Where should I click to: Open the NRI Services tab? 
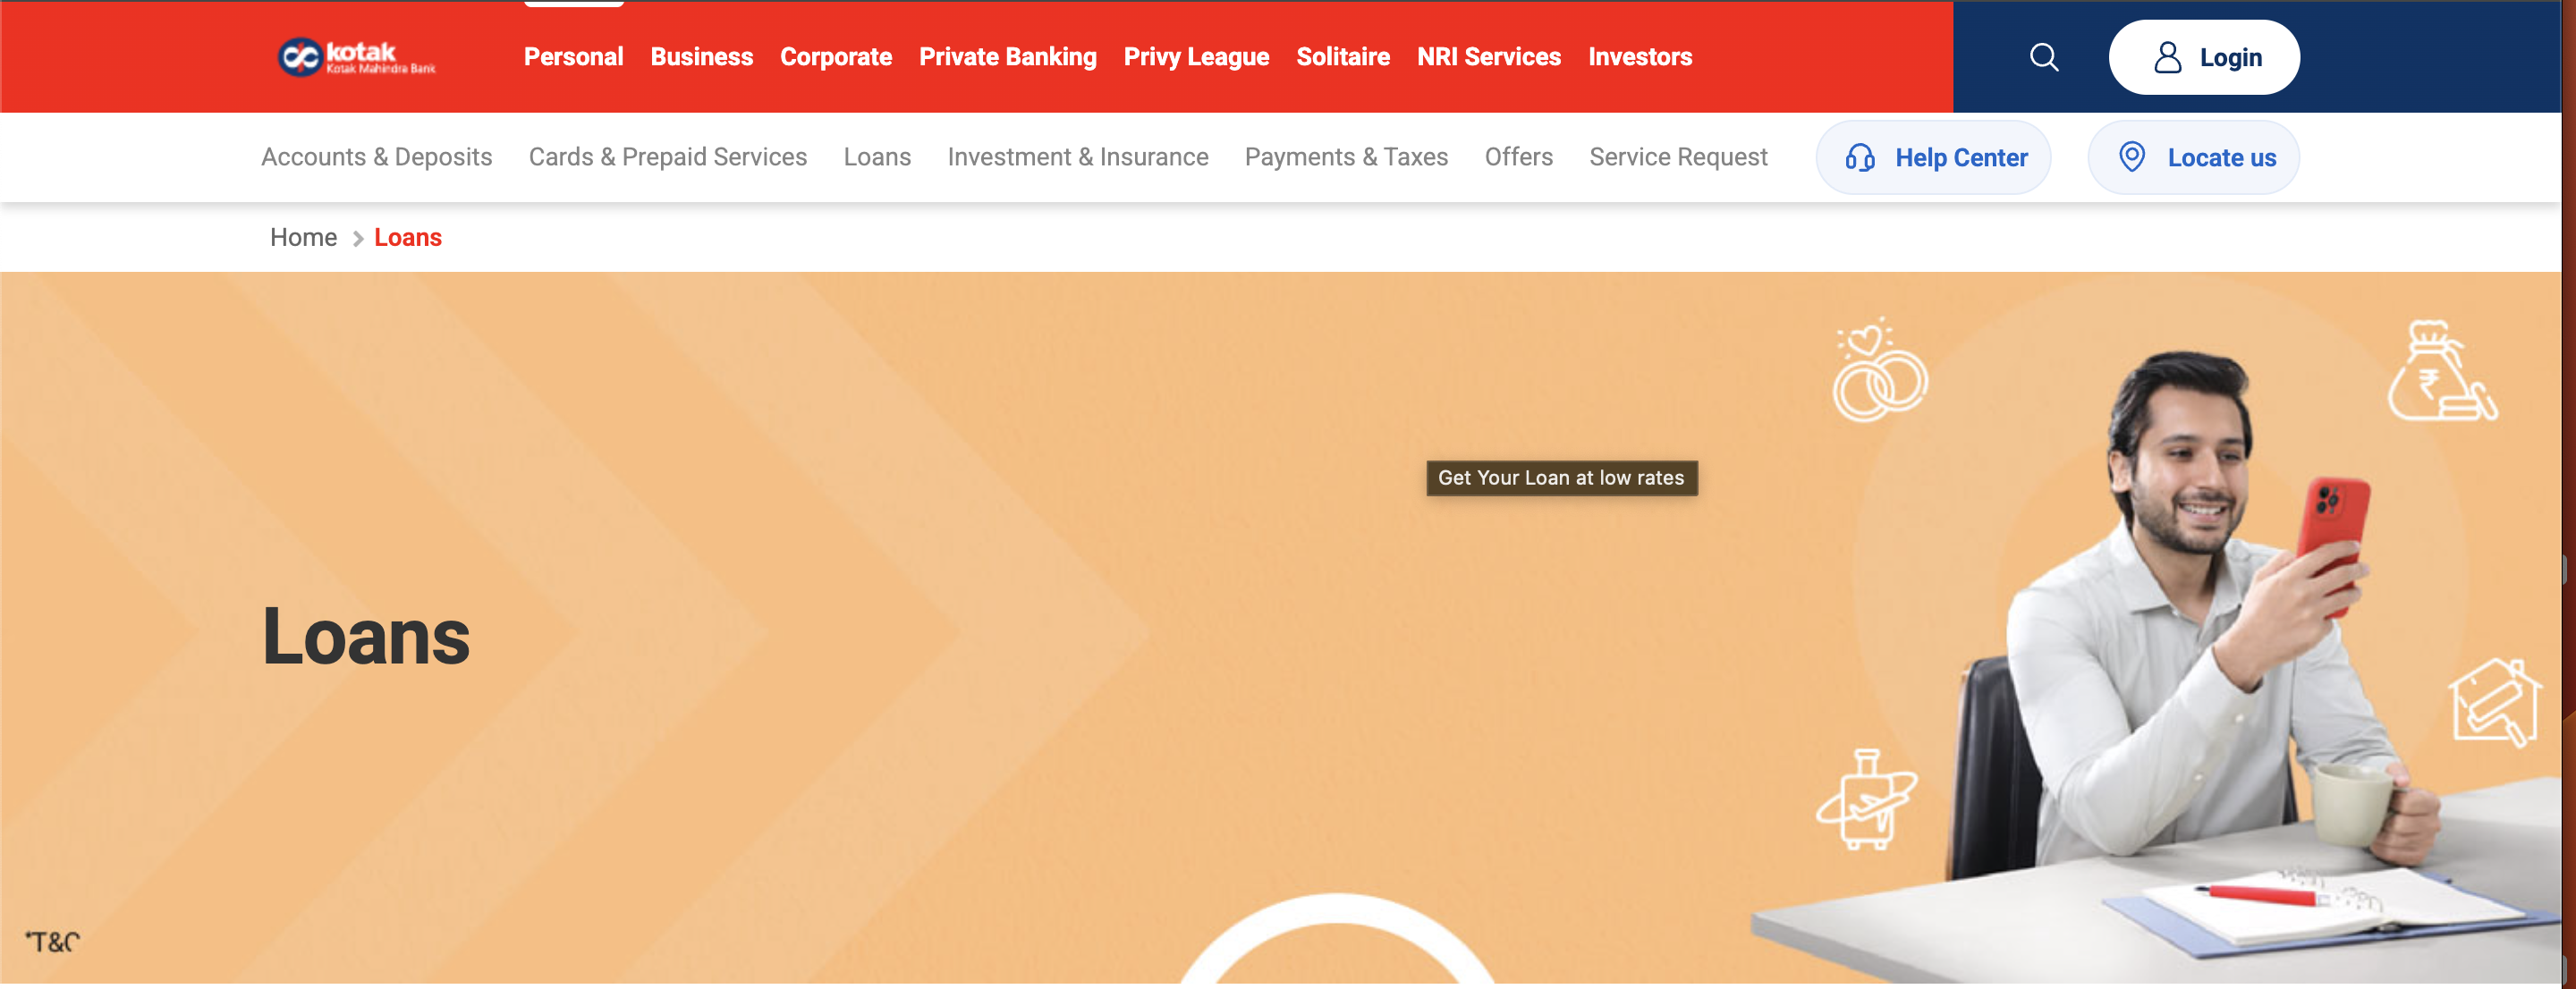coord(1489,57)
